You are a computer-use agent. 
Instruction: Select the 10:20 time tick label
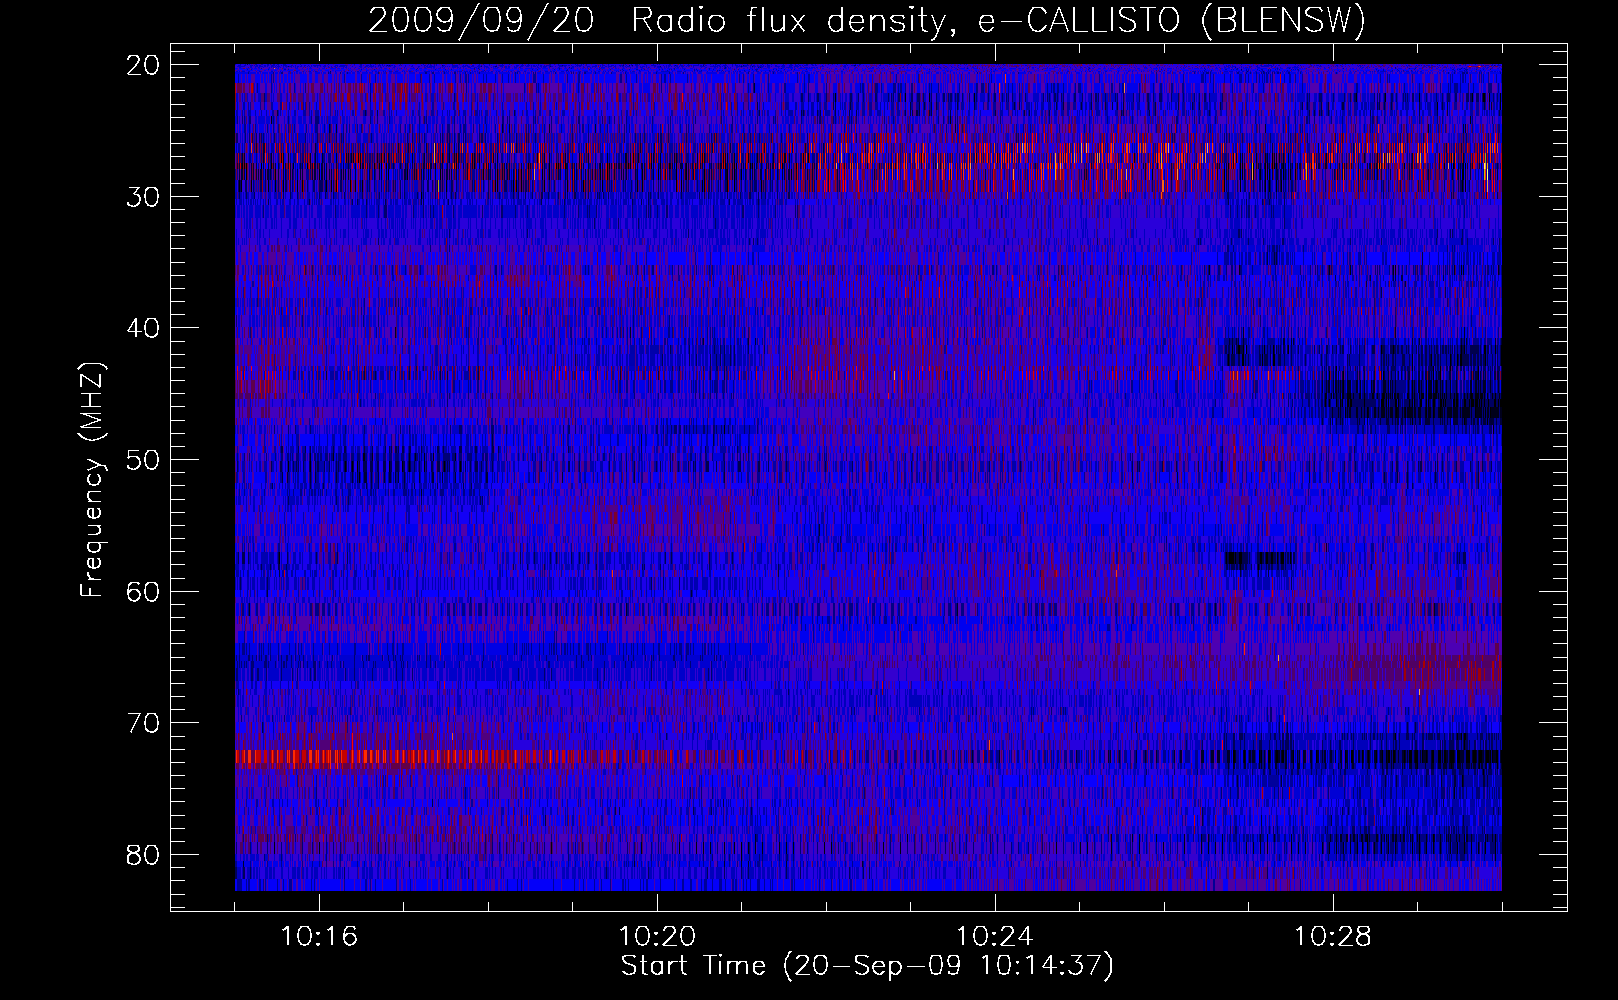(657, 937)
